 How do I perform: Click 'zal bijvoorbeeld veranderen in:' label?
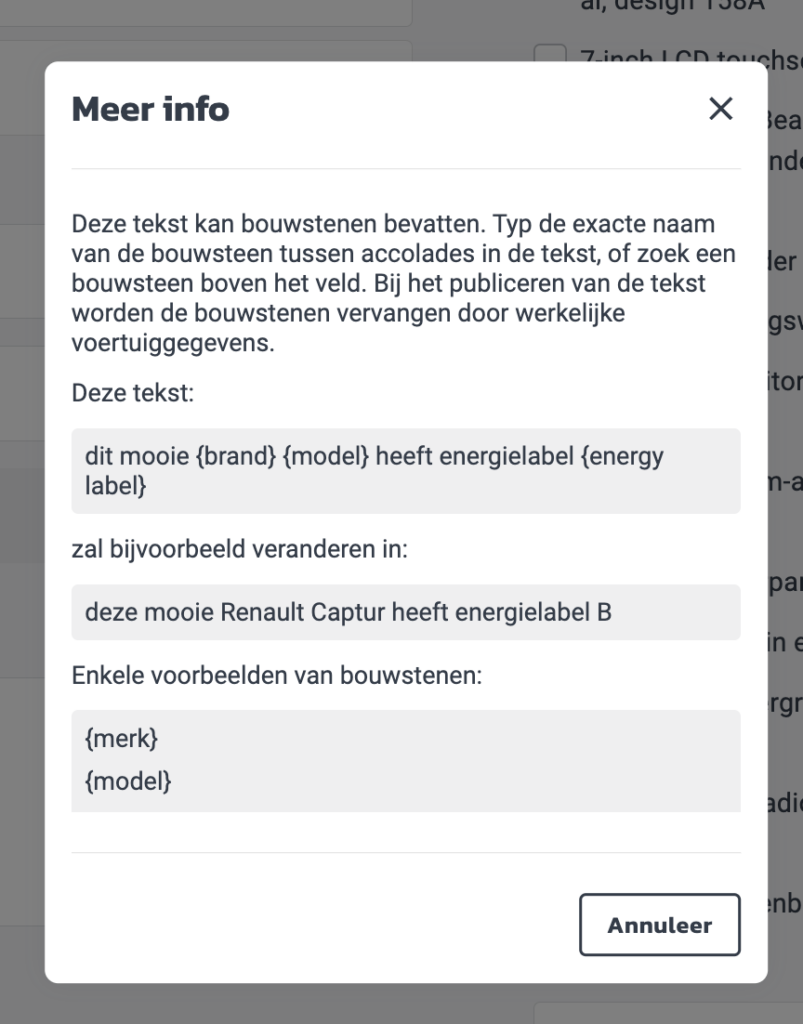[239, 549]
